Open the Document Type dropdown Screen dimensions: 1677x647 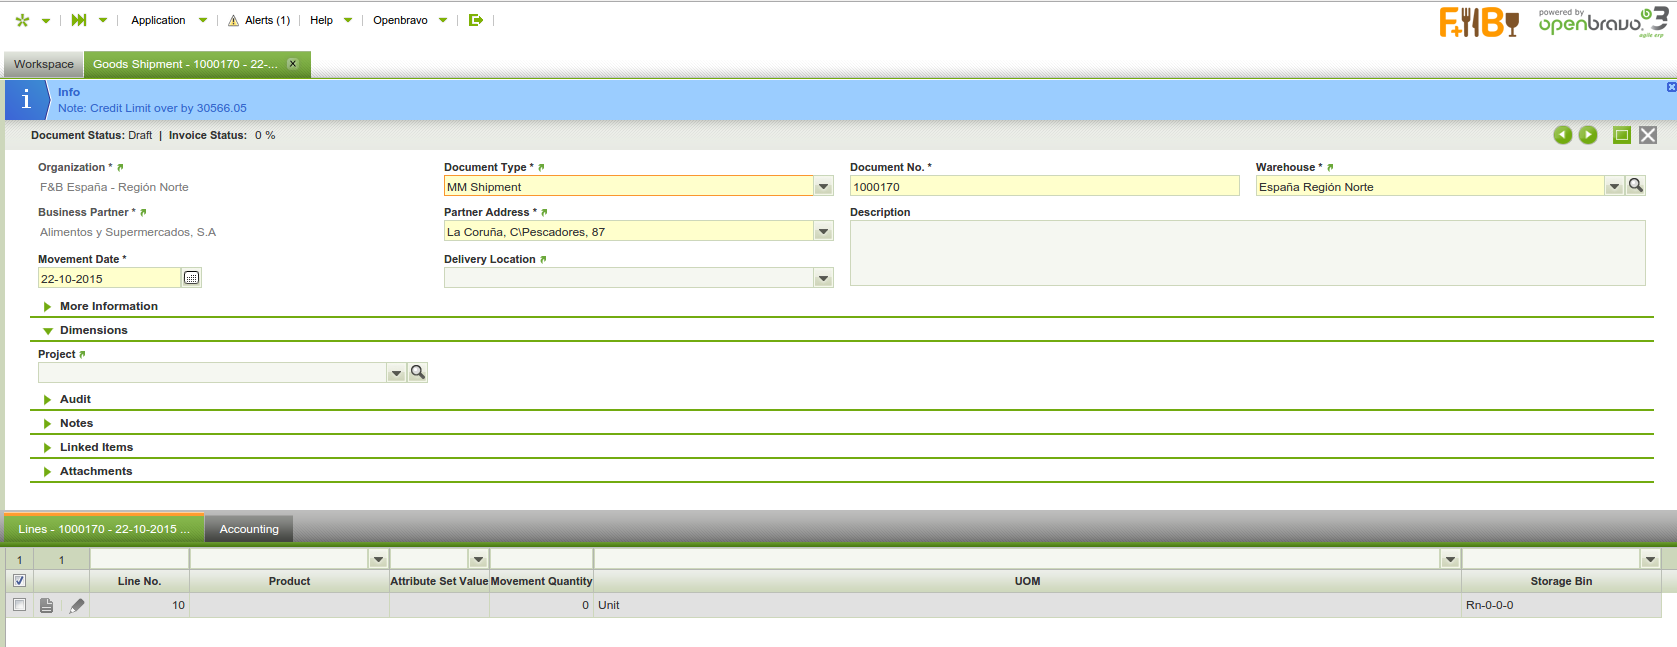coord(823,187)
